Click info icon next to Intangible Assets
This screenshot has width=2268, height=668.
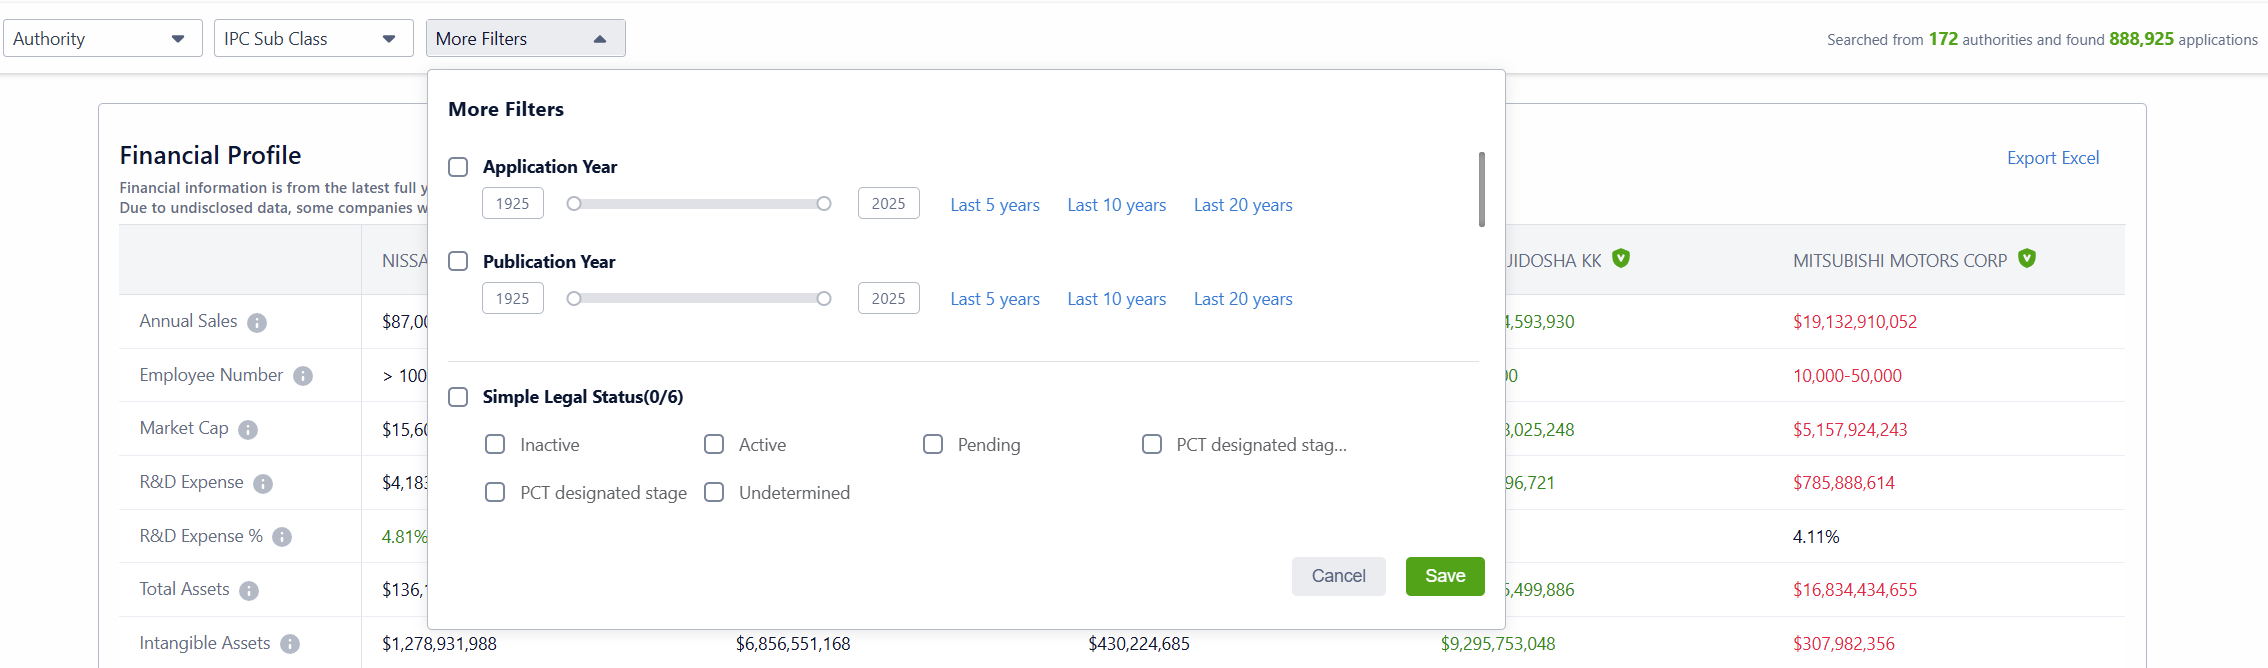tap(290, 644)
